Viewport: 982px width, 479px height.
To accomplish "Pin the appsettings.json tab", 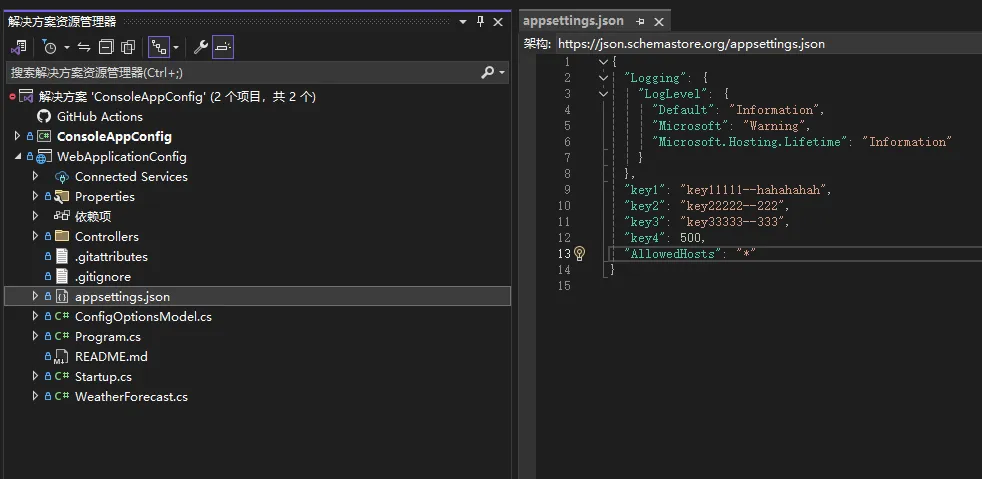I will (x=640, y=22).
